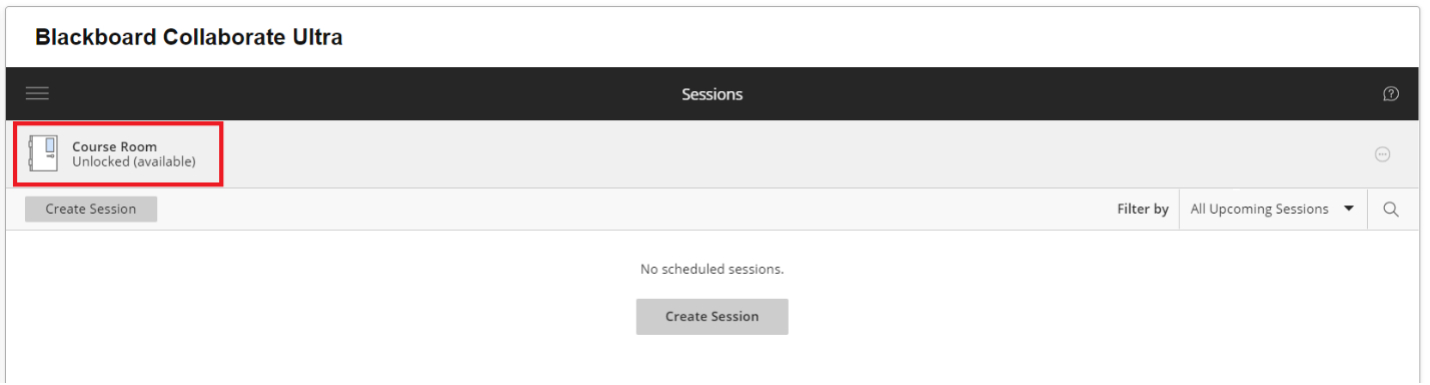Click the Sessions header title
1430x385 pixels.
tap(712, 94)
